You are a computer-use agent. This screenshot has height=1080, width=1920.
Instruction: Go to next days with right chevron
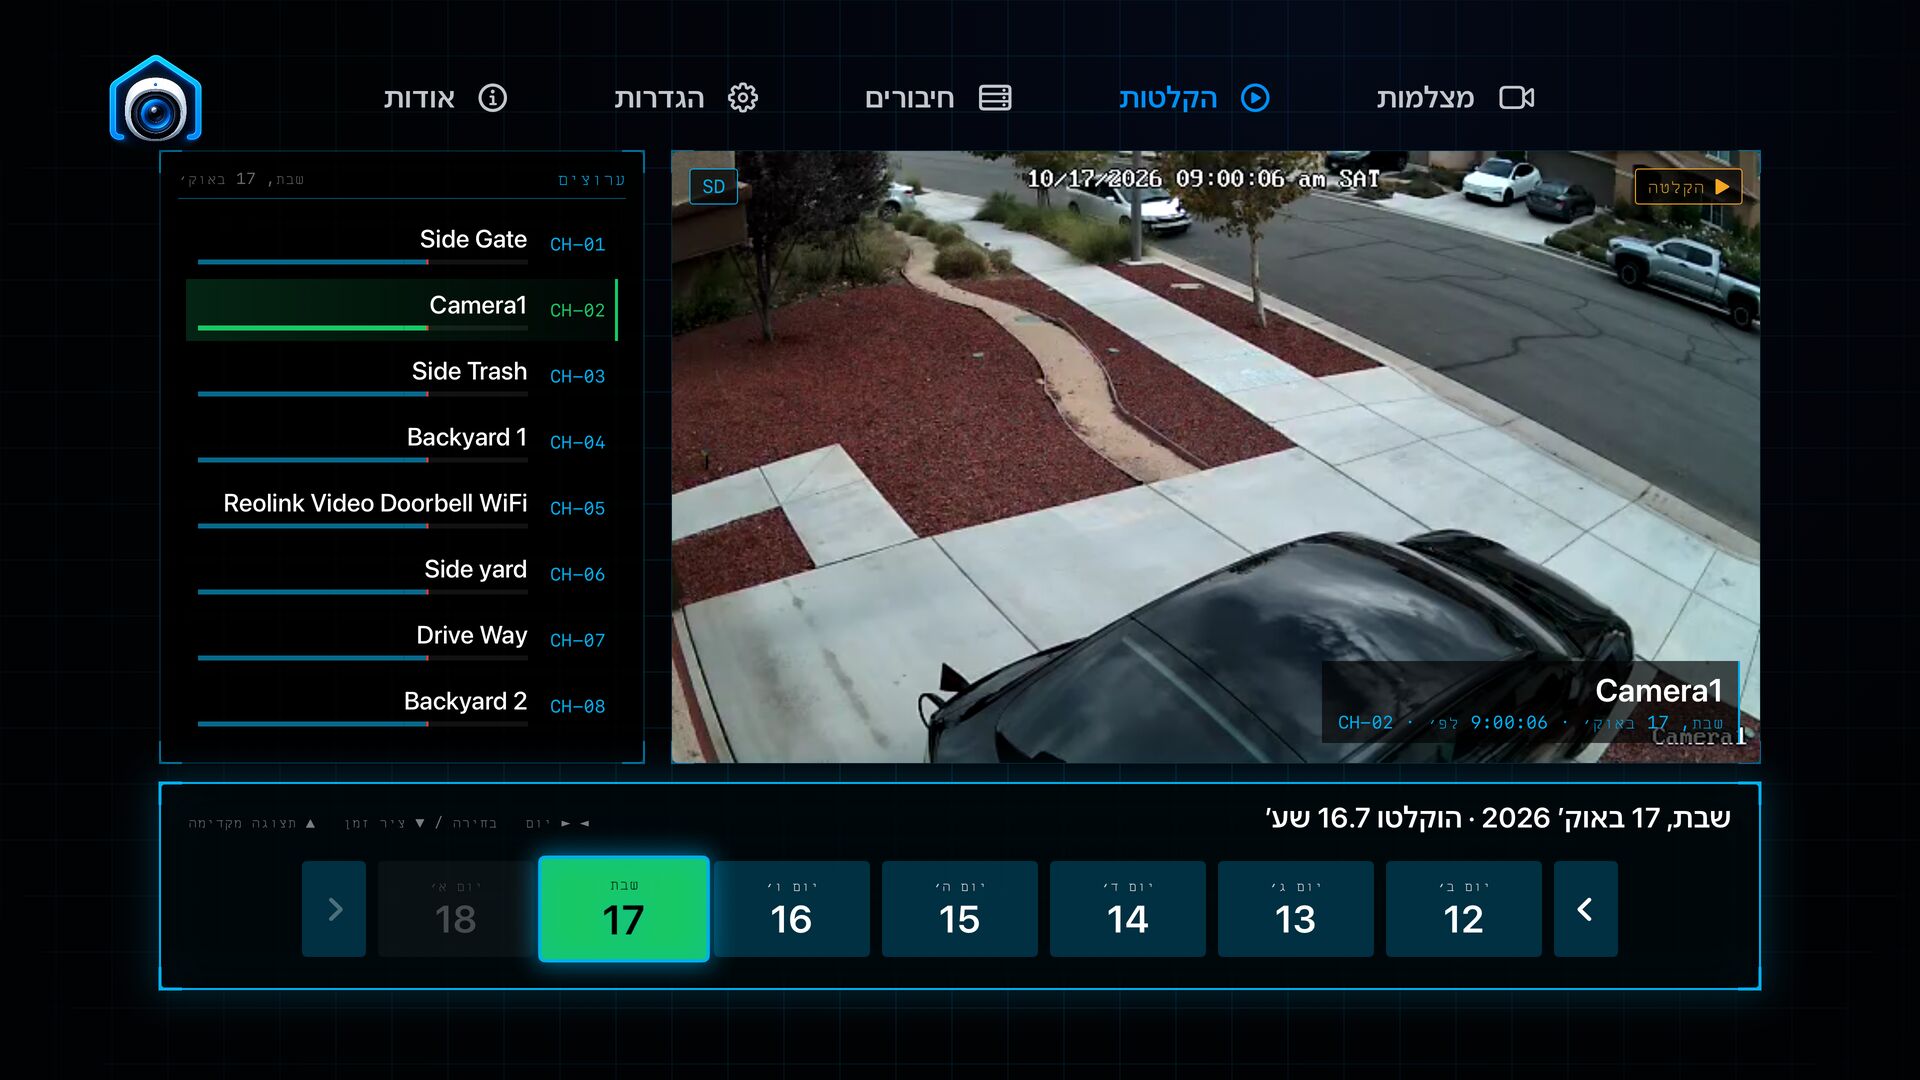tap(335, 909)
